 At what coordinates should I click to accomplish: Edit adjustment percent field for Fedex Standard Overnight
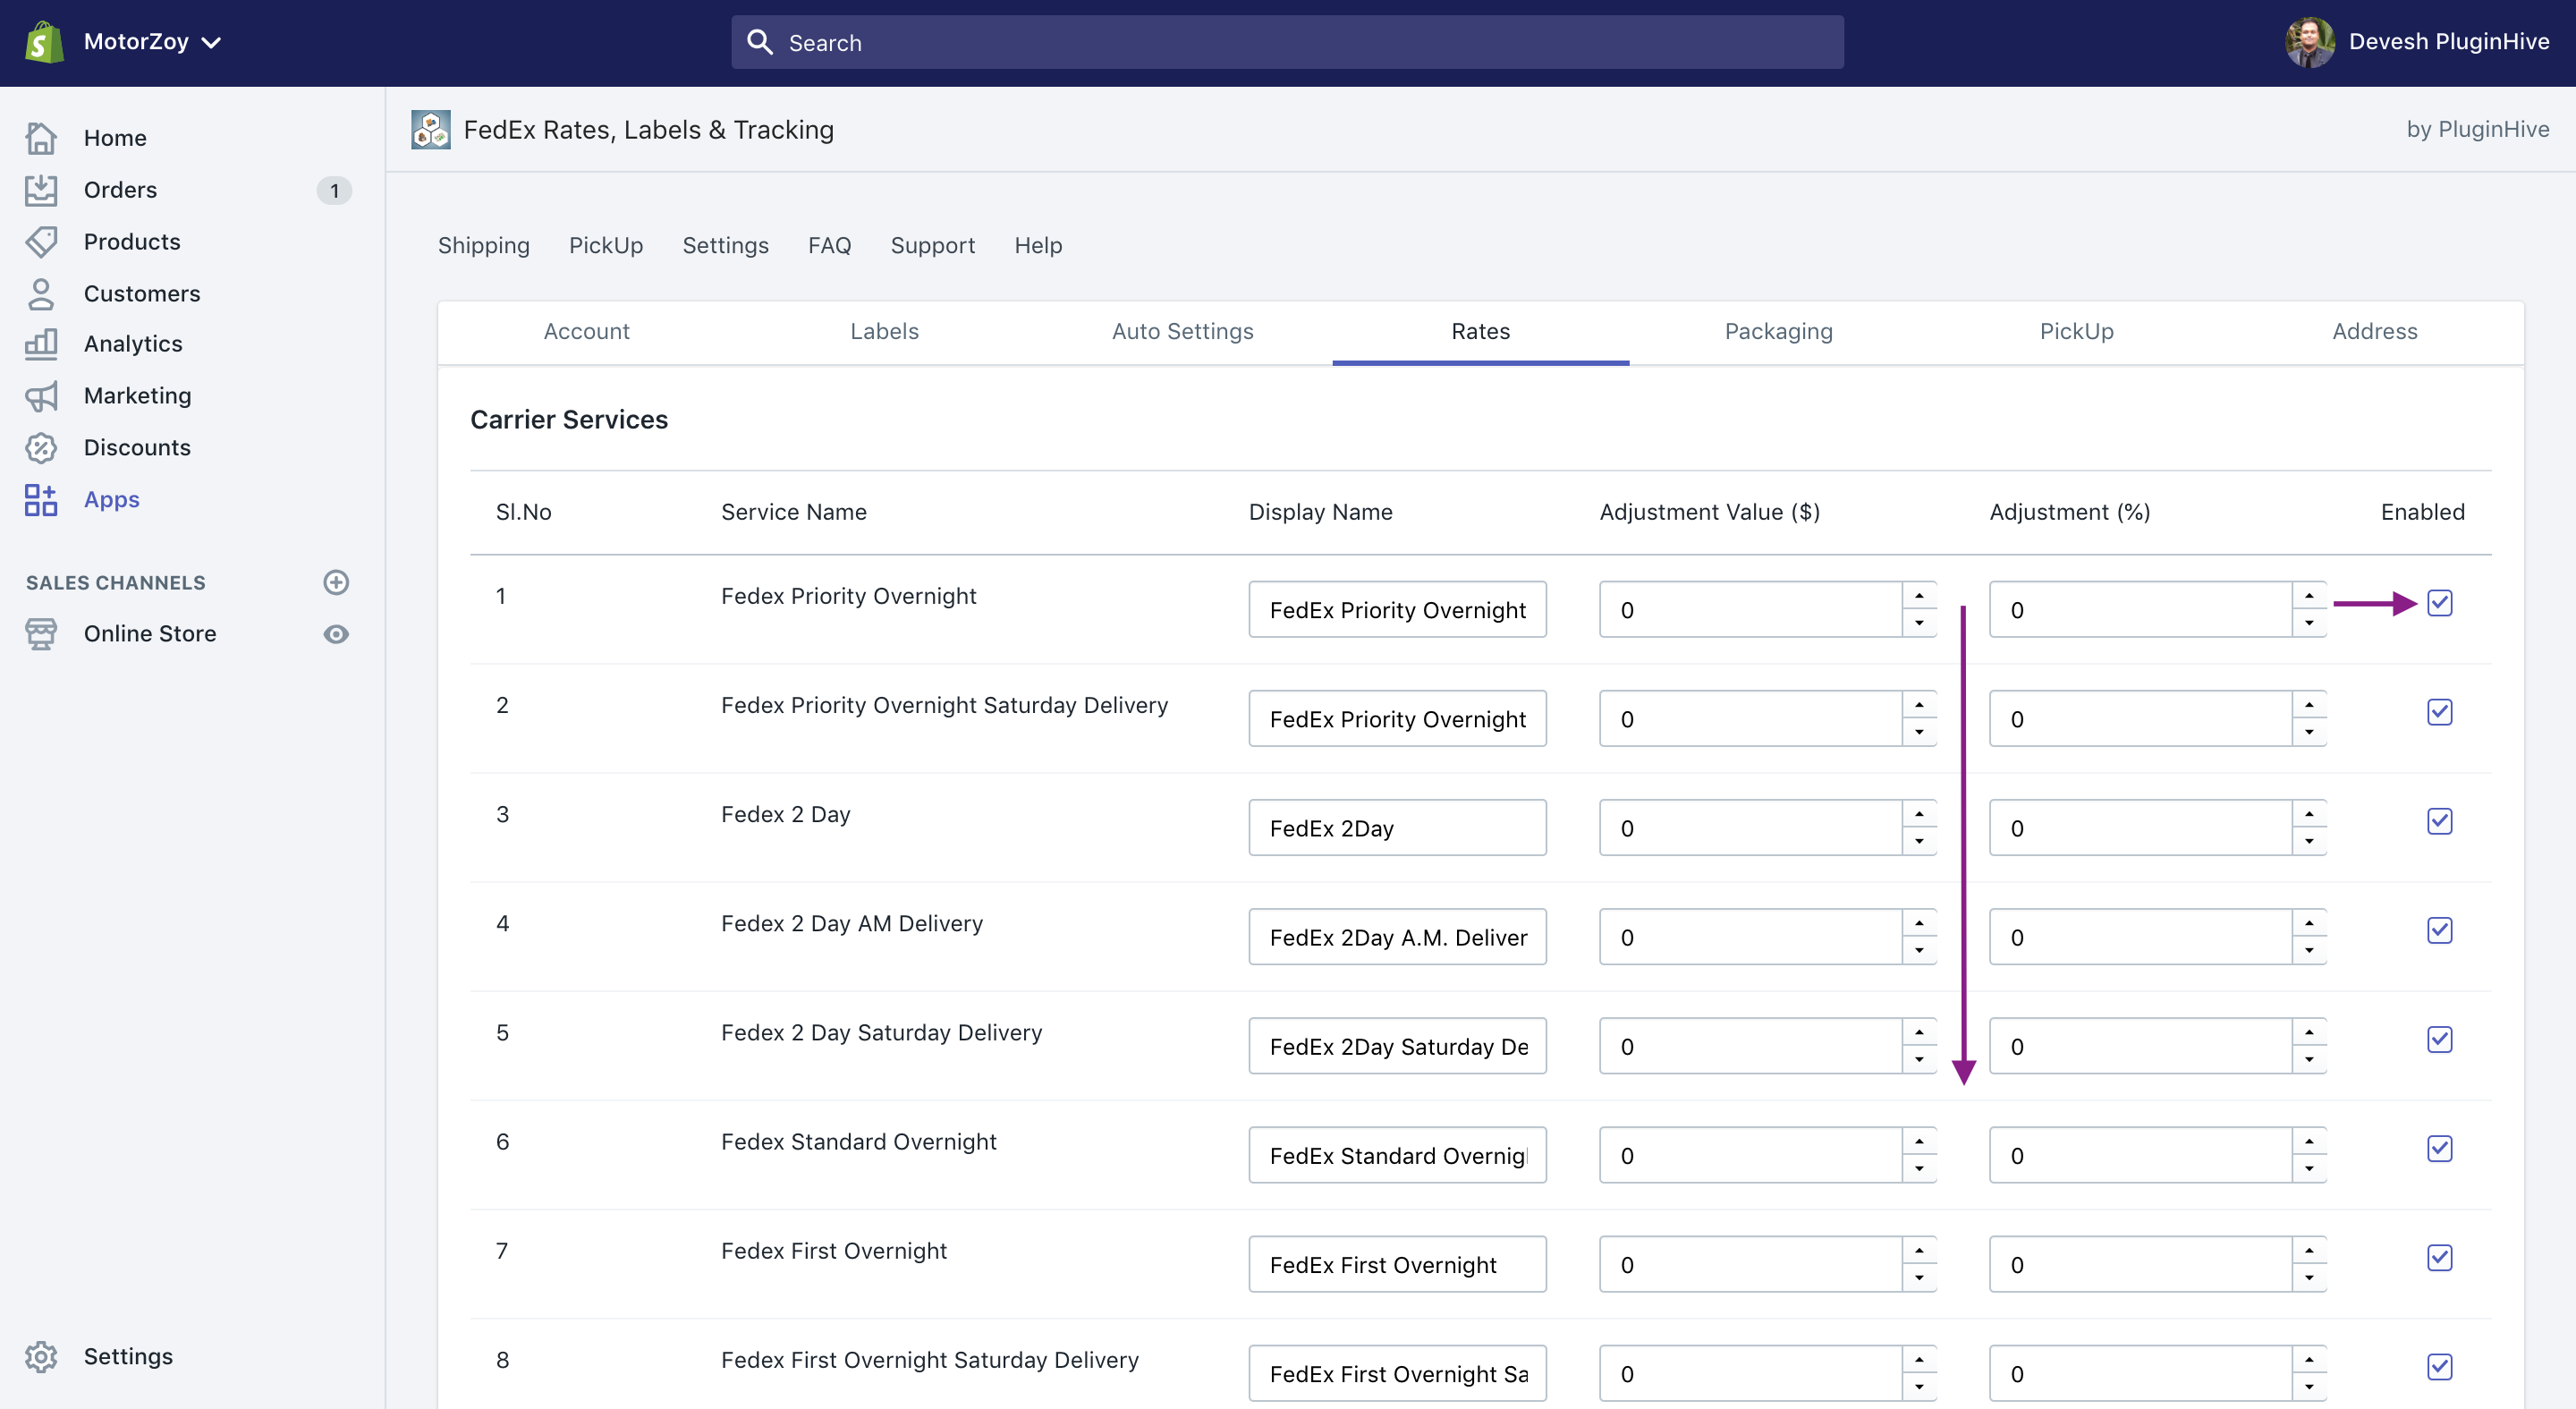2141,1156
